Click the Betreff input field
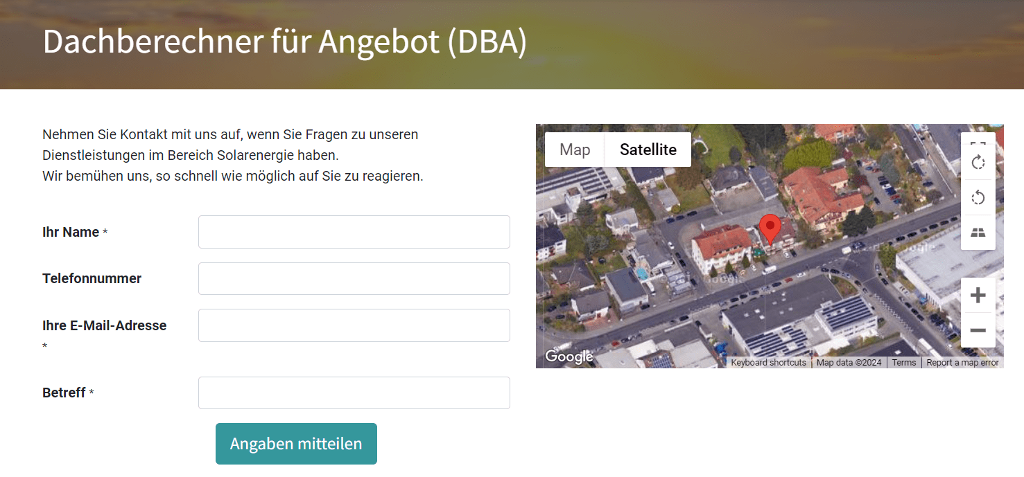The image size is (1024, 477). 354,393
